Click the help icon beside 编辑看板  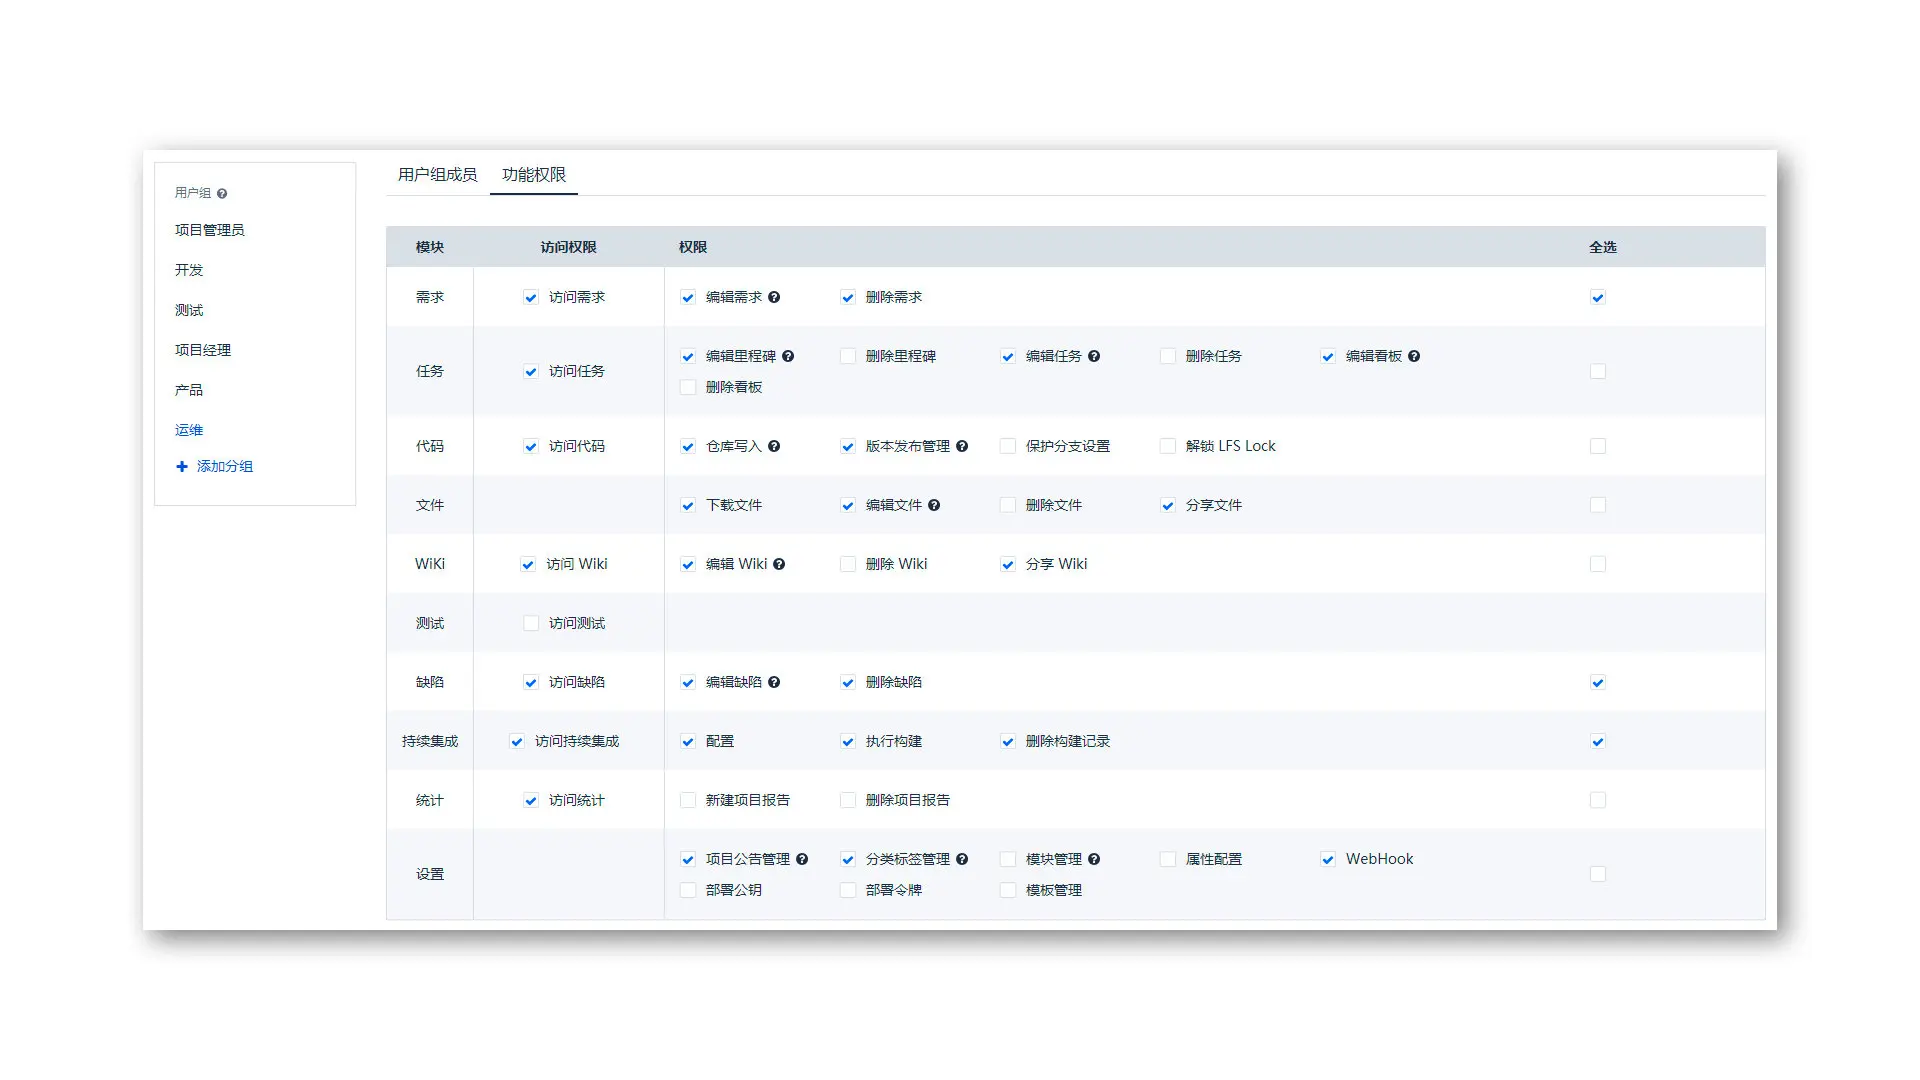point(1414,356)
